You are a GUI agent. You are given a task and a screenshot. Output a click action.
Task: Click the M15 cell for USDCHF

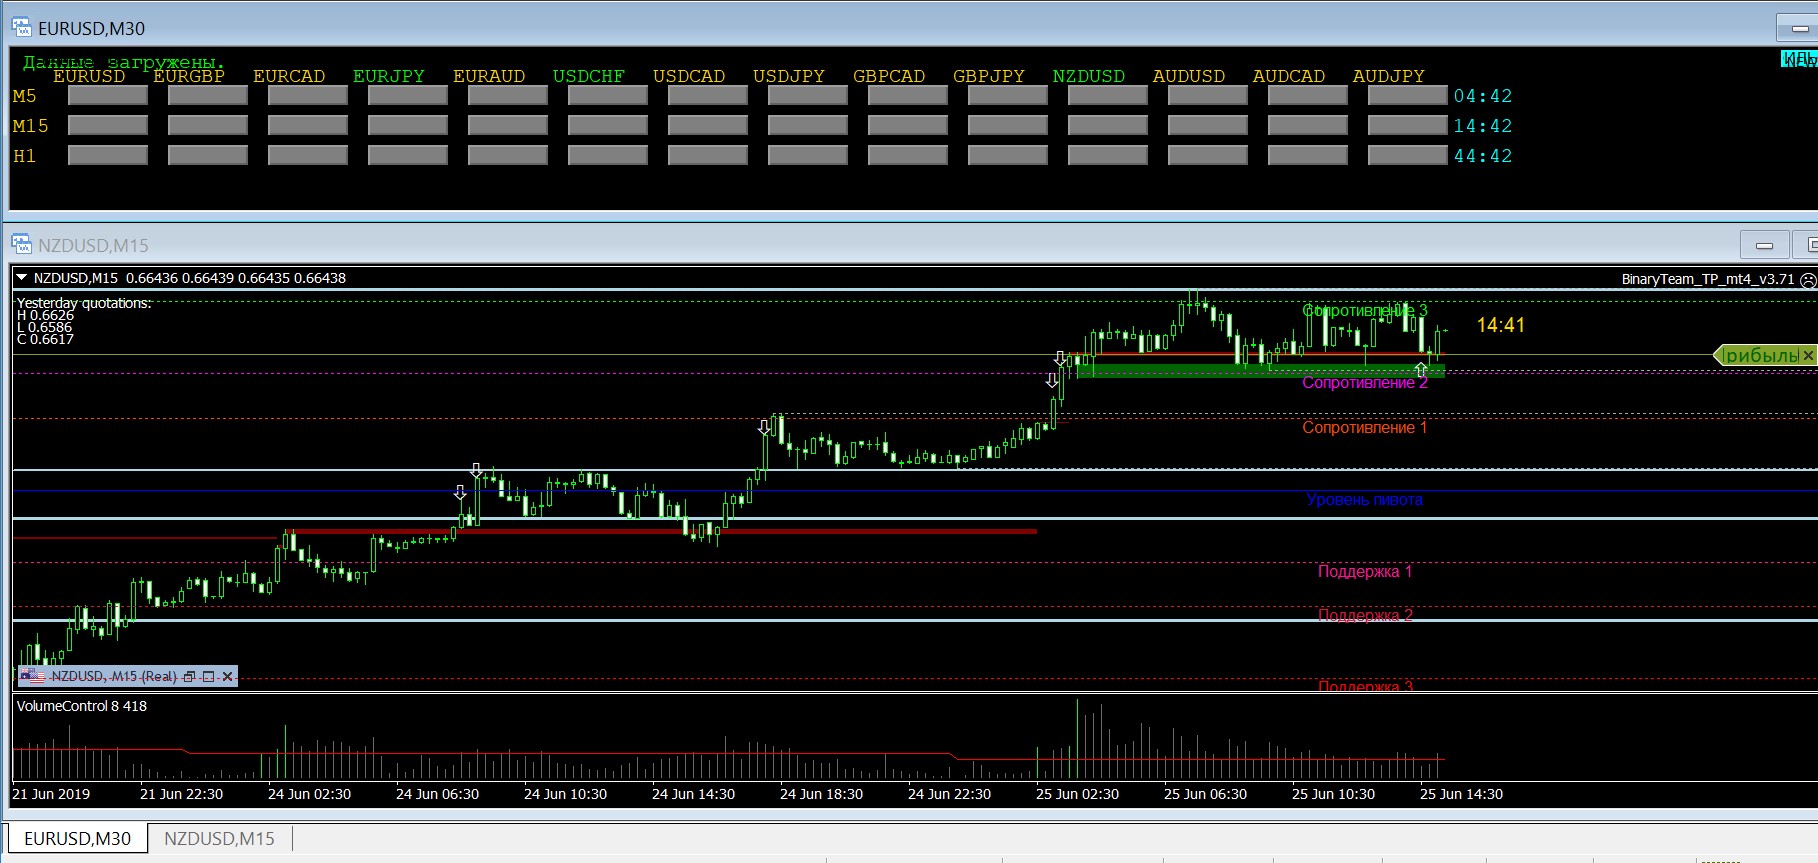pyautogui.click(x=608, y=126)
